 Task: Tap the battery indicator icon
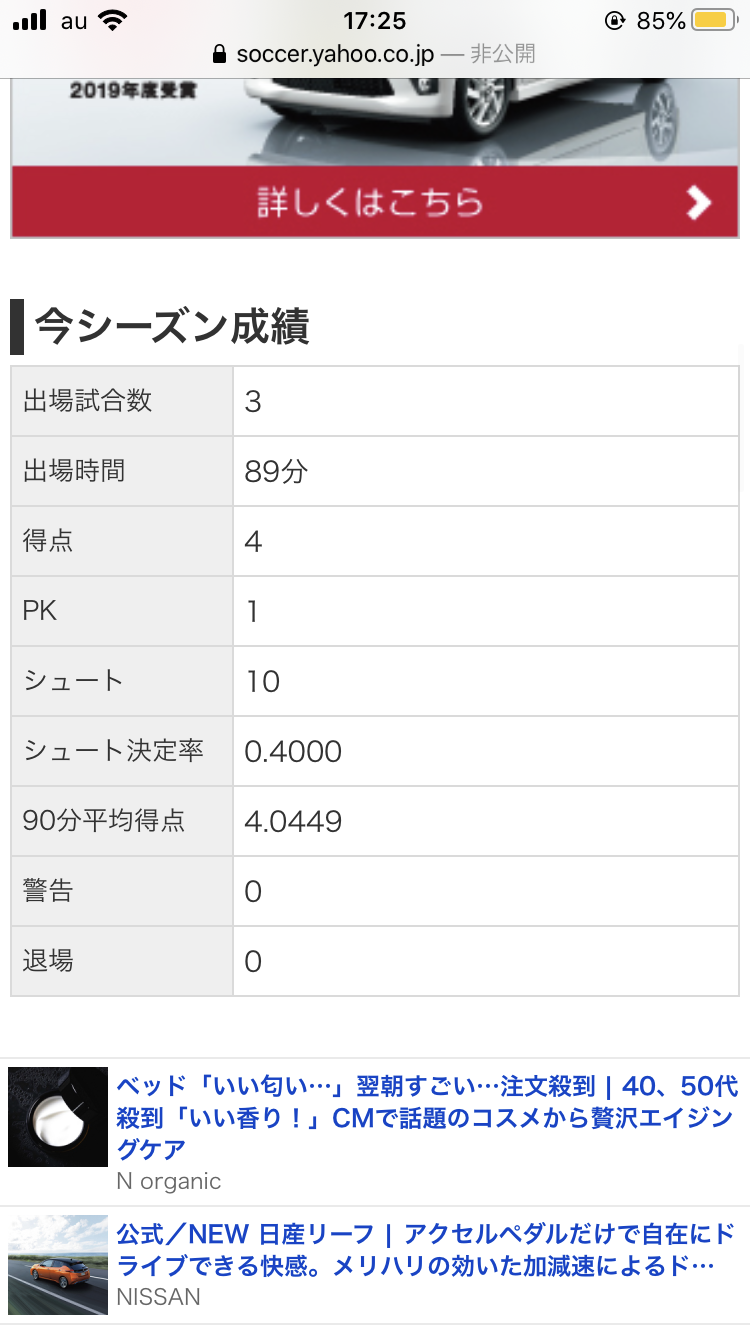click(714, 20)
